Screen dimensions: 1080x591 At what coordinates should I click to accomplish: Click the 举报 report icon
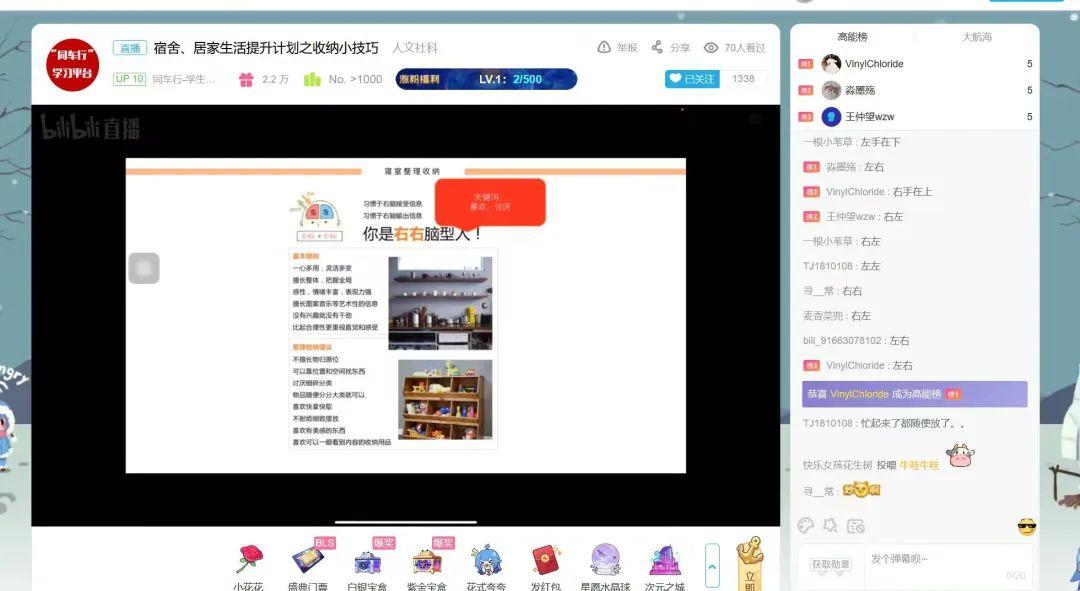coord(604,47)
